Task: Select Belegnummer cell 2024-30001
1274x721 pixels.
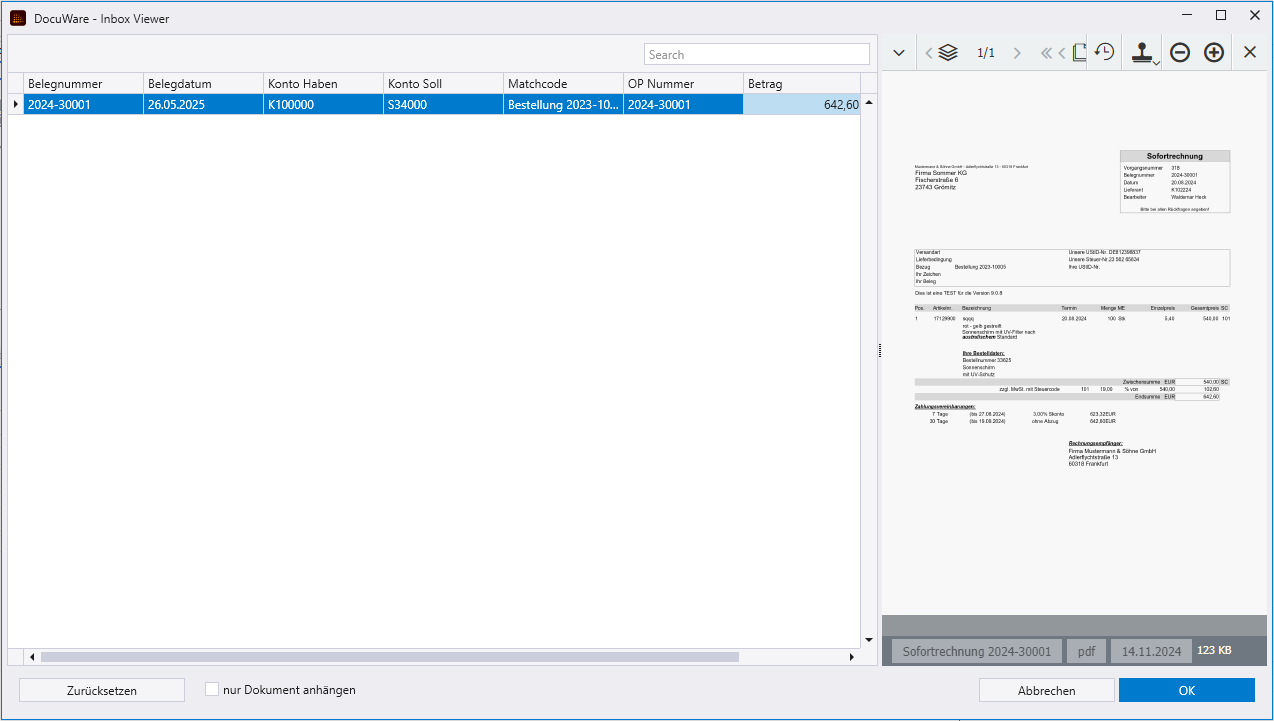Action: coord(84,104)
